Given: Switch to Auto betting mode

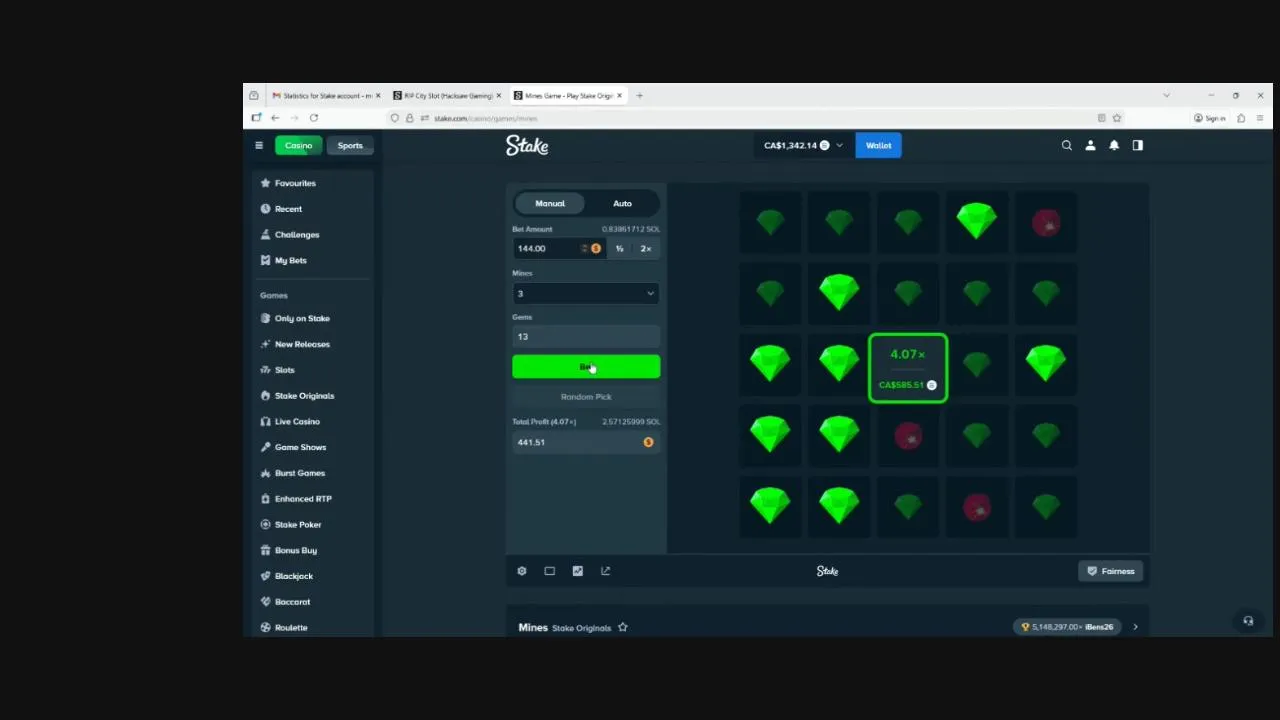Looking at the screenshot, I should pos(622,203).
